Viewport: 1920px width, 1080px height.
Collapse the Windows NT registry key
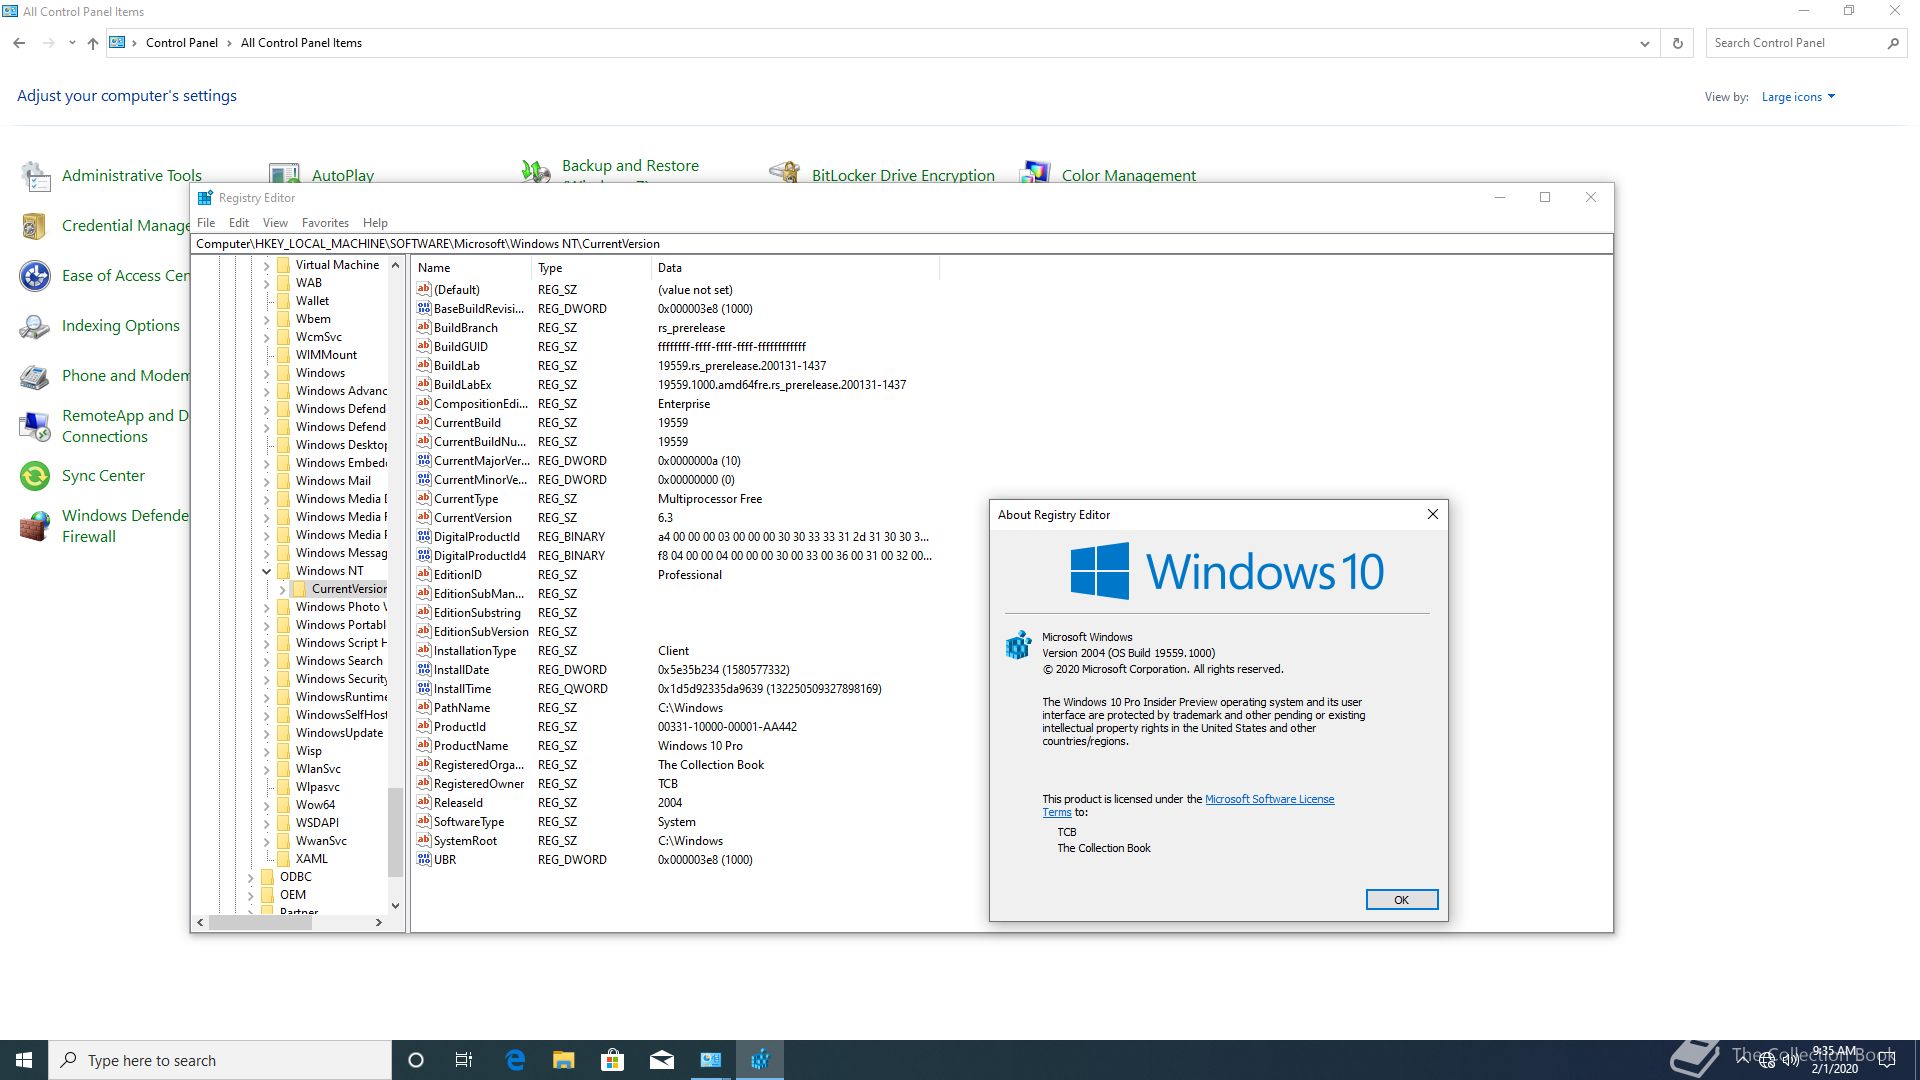[267, 571]
